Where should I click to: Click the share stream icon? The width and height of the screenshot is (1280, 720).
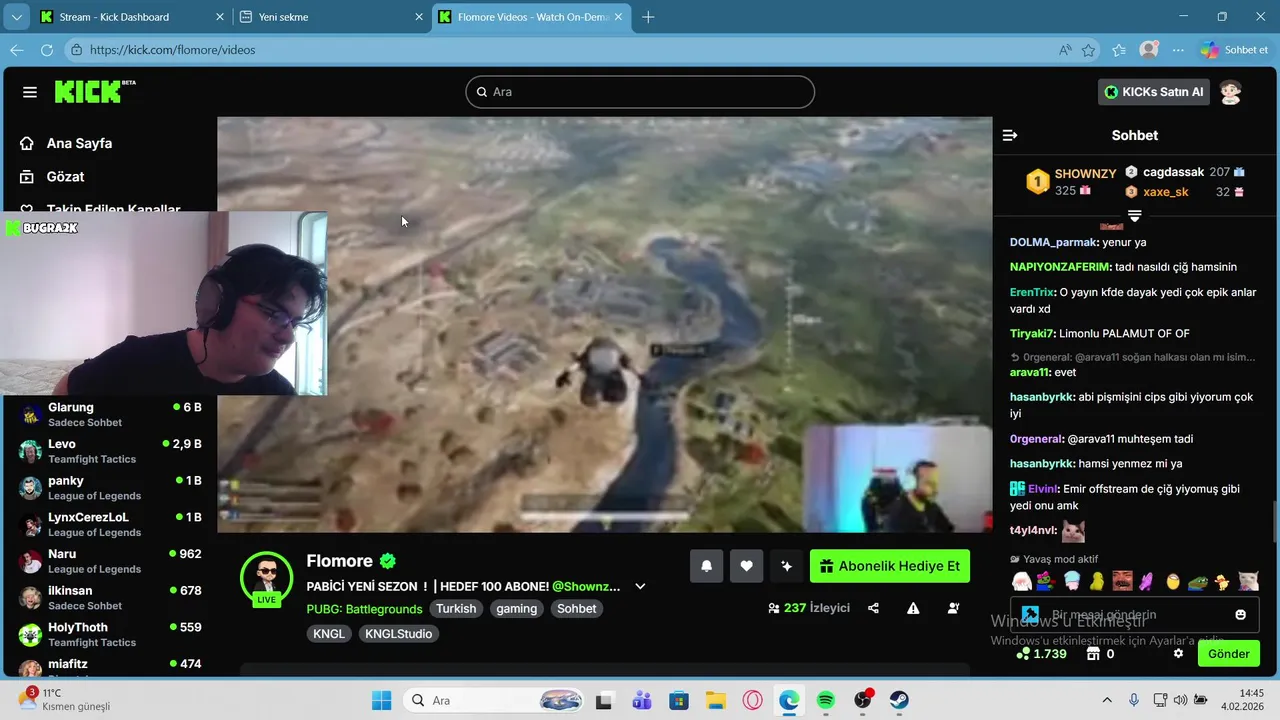(873, 608)
